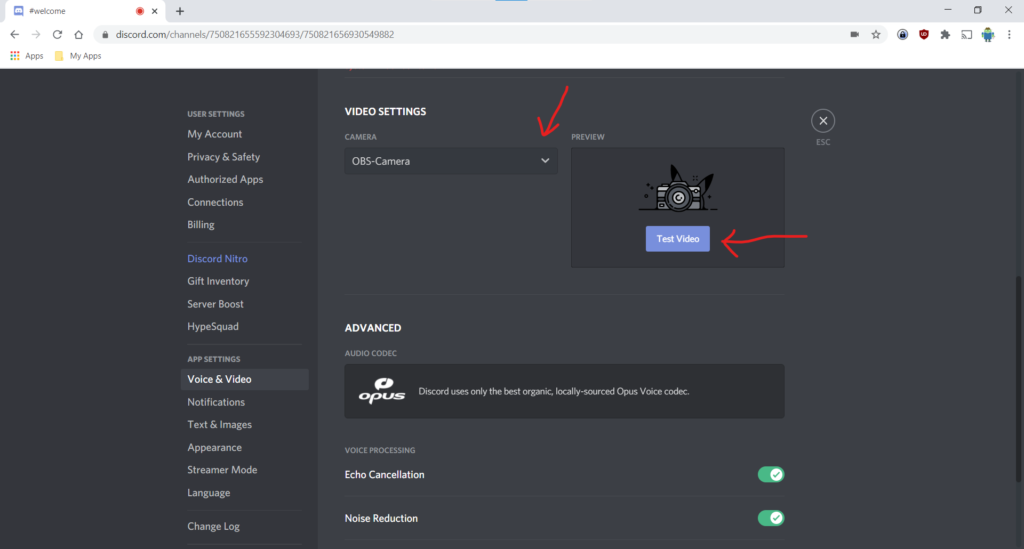Screen dimensions: 1024x549
Task: Click the browser address bar URL
Action: [x=255, y=35]
